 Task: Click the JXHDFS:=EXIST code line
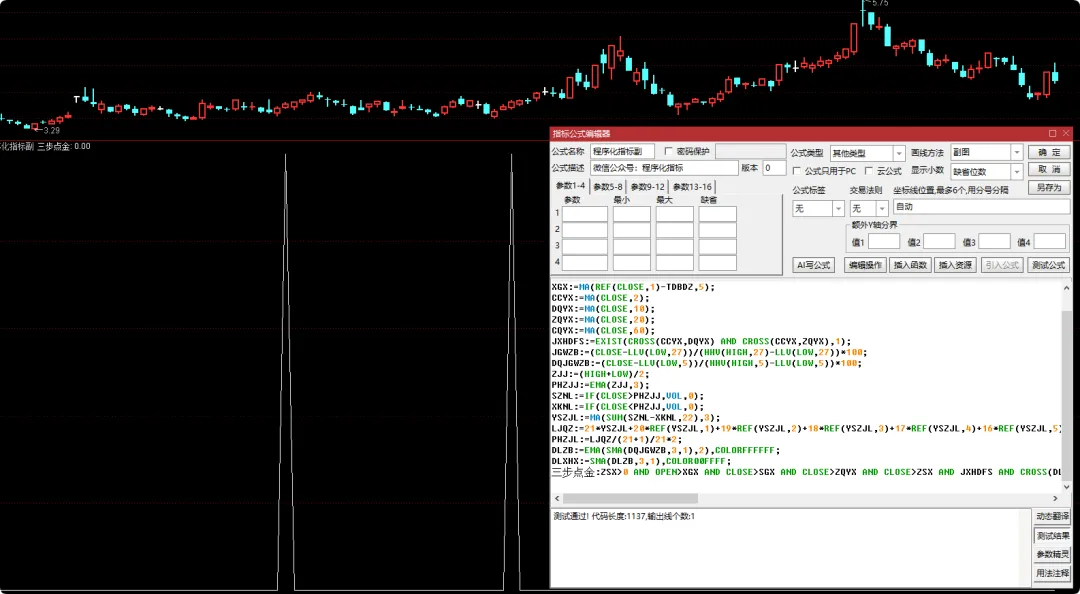click(702, 341)
